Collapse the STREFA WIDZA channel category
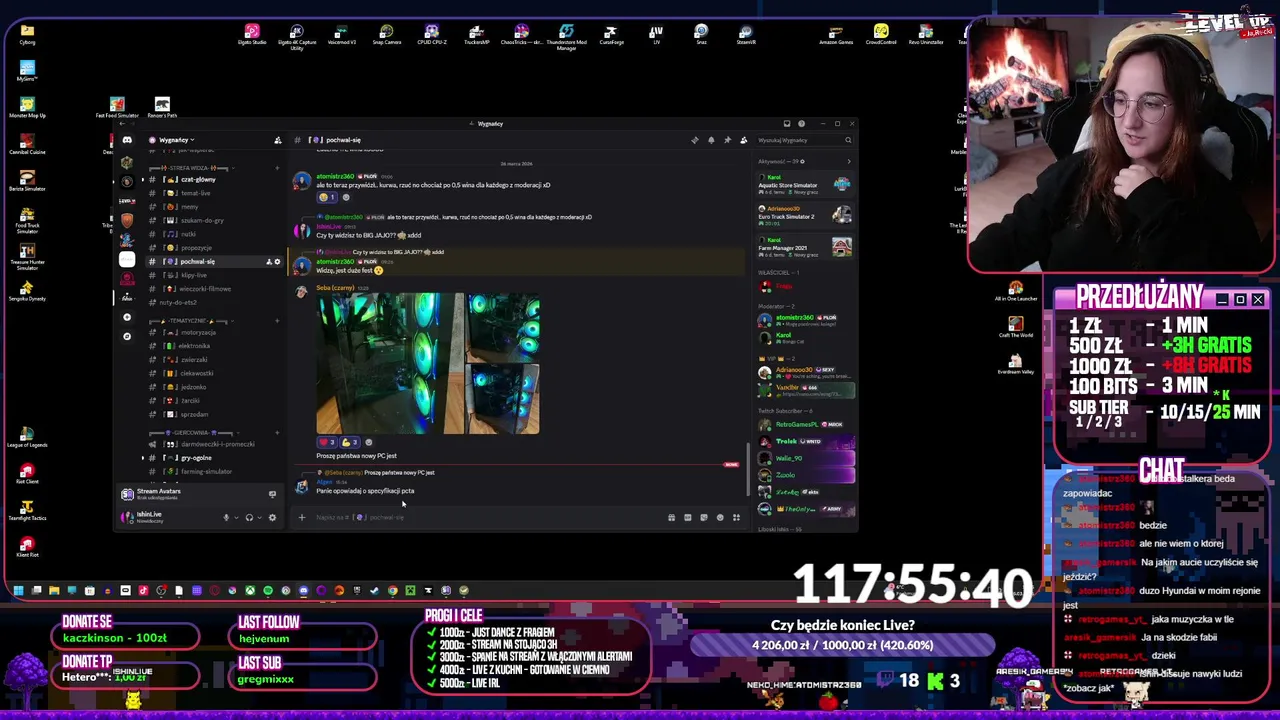1280x720 pixels. click(190, 168)
